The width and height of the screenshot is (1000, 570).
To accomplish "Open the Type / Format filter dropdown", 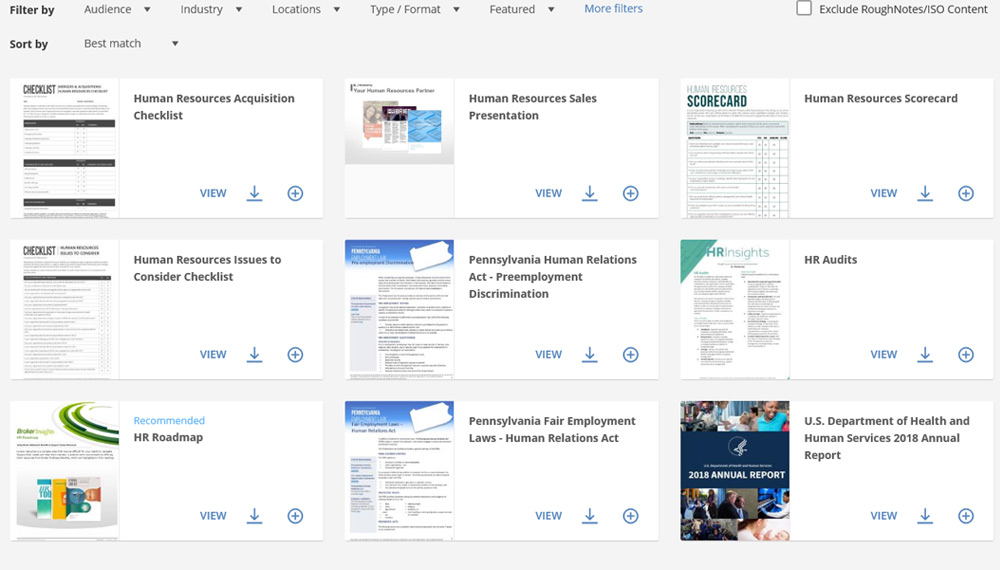I will (x=415, y=10).
